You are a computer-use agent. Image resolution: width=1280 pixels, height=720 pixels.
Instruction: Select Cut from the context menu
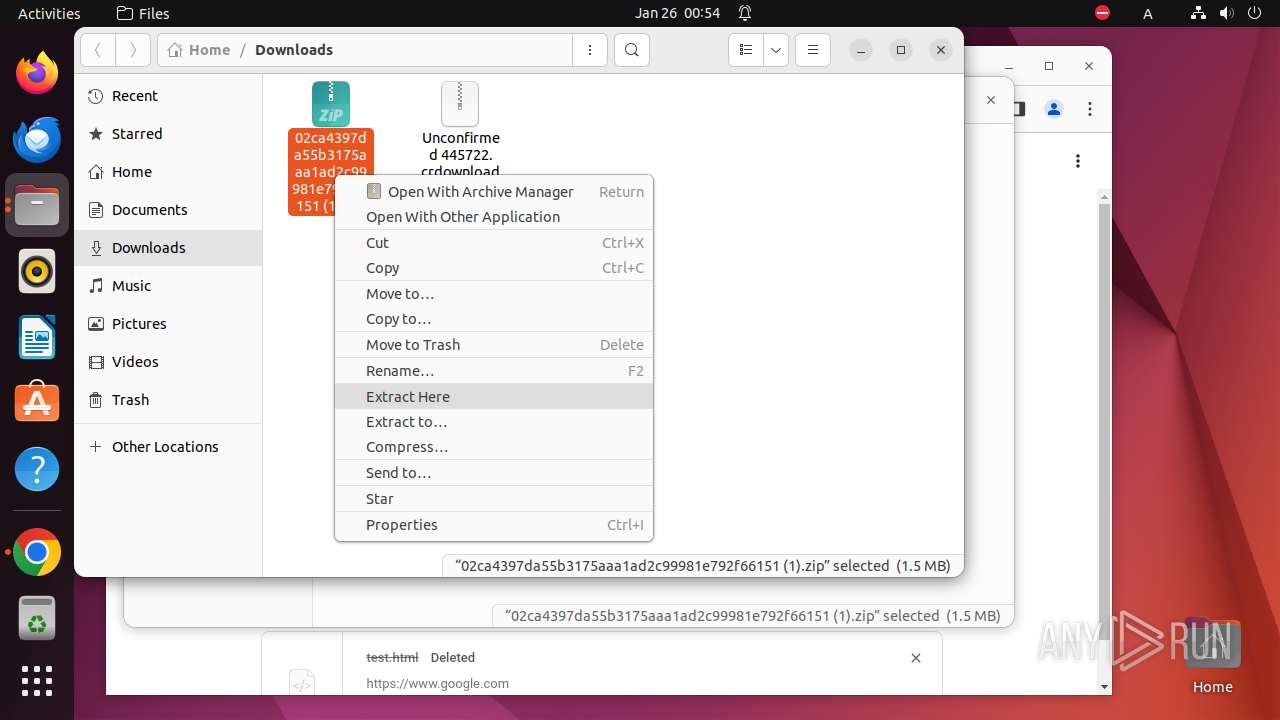[494, 243]
